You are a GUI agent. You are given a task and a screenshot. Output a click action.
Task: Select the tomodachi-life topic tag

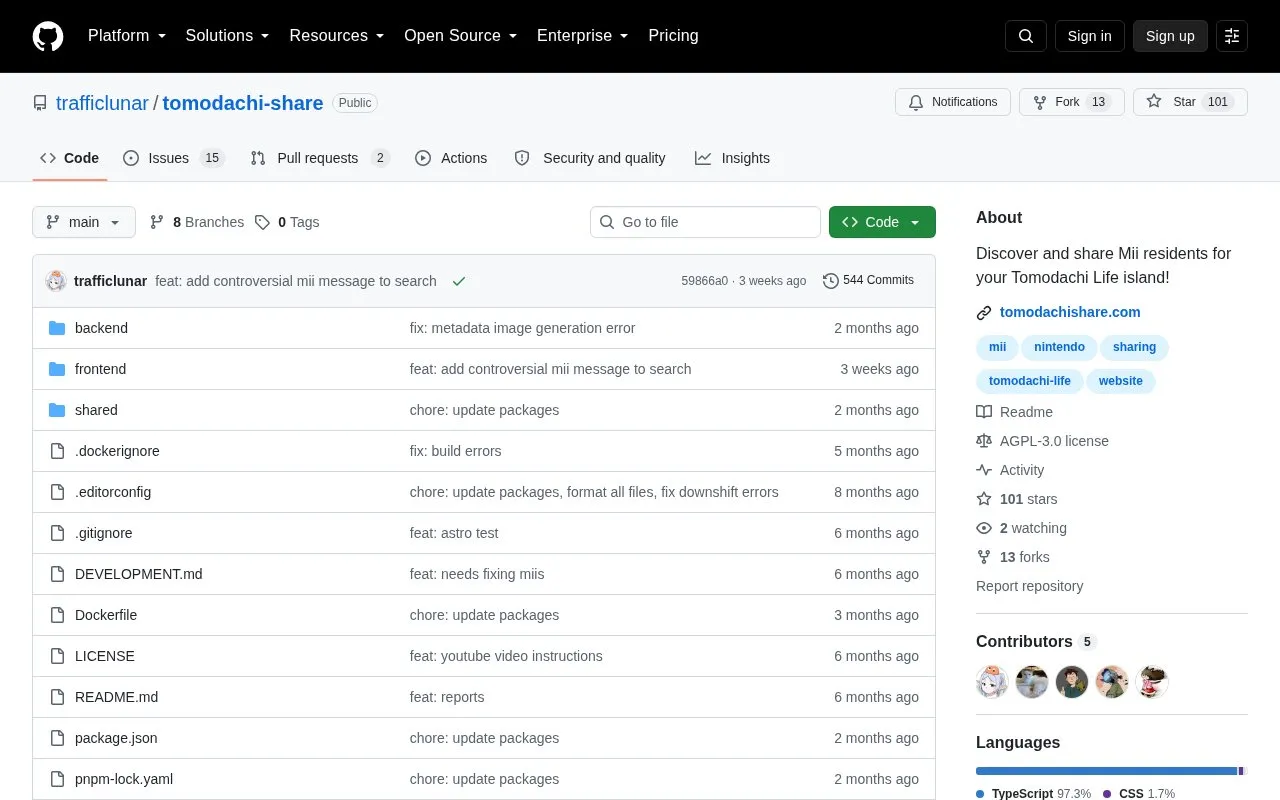click(1029, 381)
